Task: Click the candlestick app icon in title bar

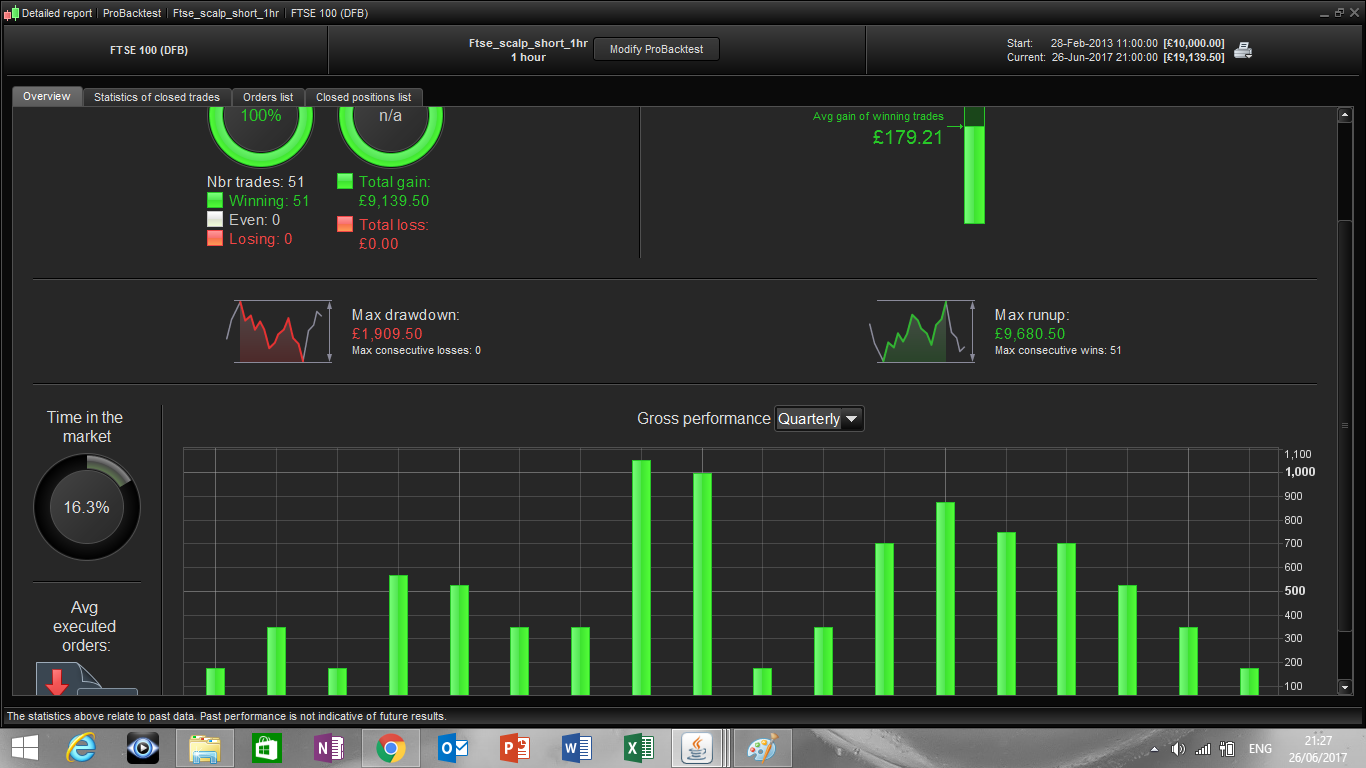Action: 12,13
